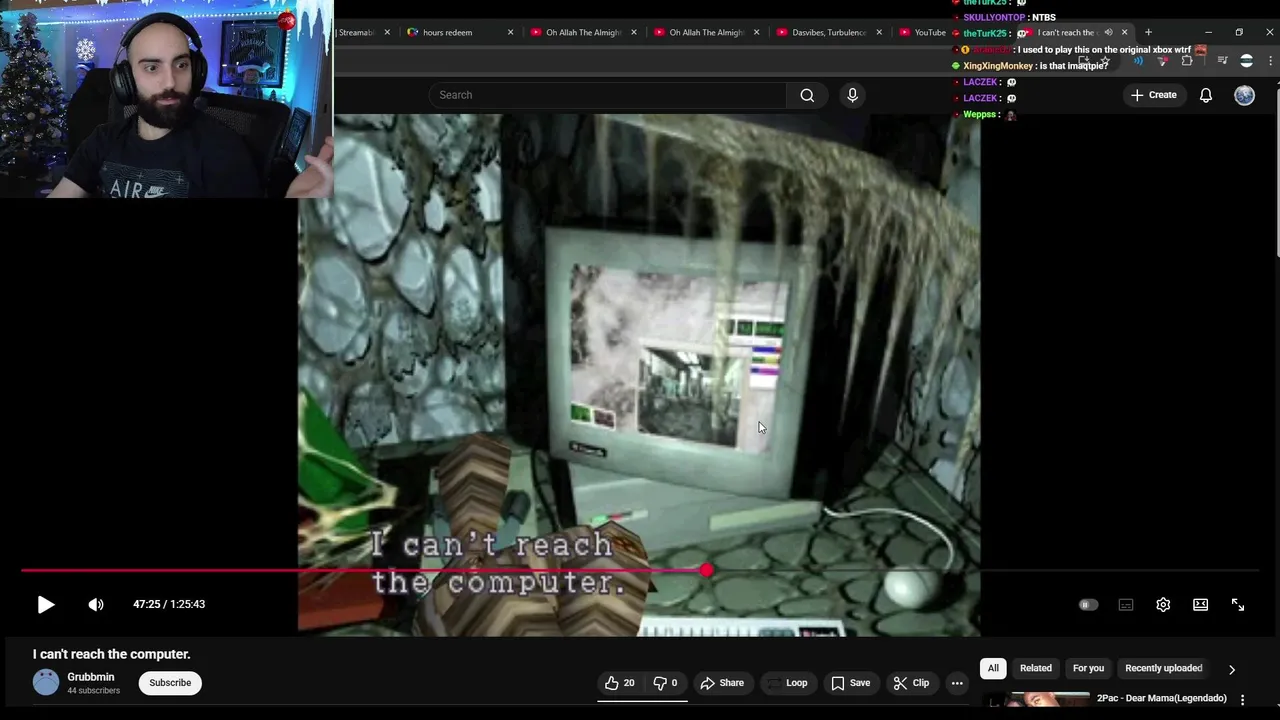Open a new browser tab with plus
Image resolution: width=1280 pixels, height=720 pixels.
(x=1148, y=32)
